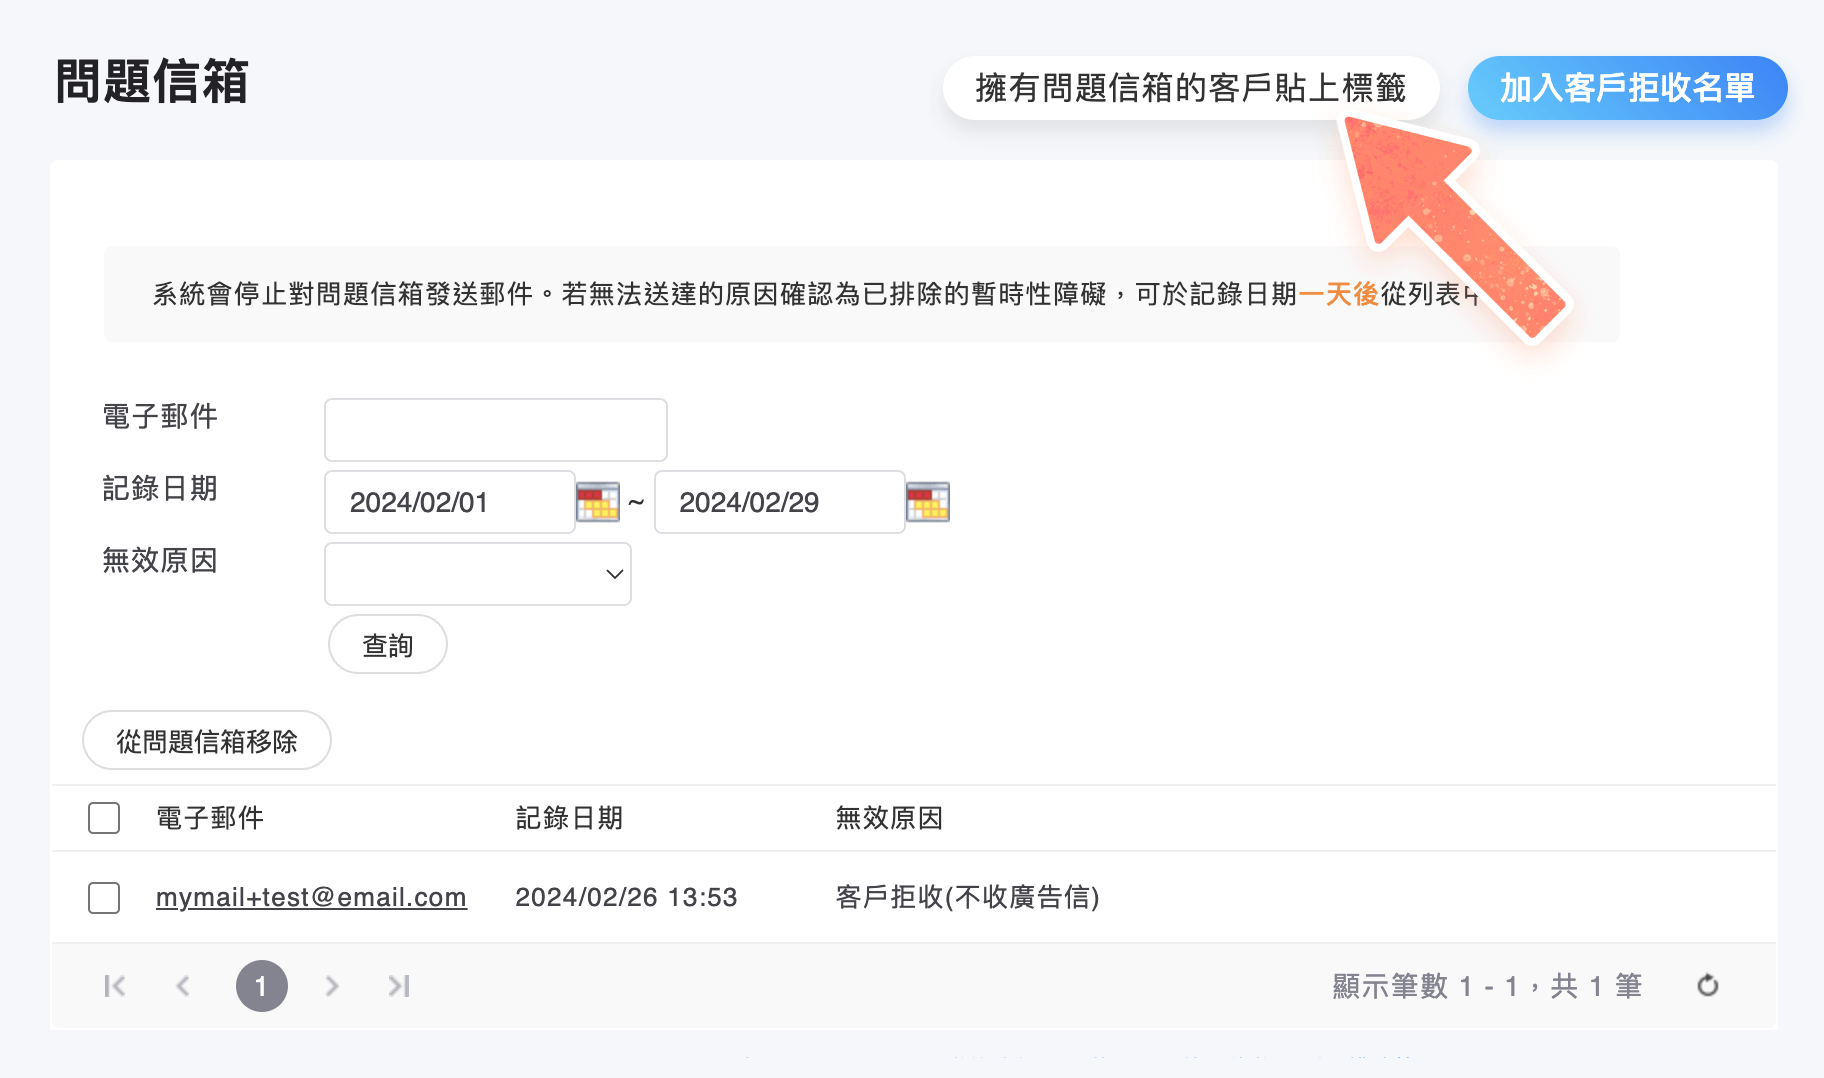Sort by 電子郵件 column header
1824x1078 pixels.
click(210, 818)
